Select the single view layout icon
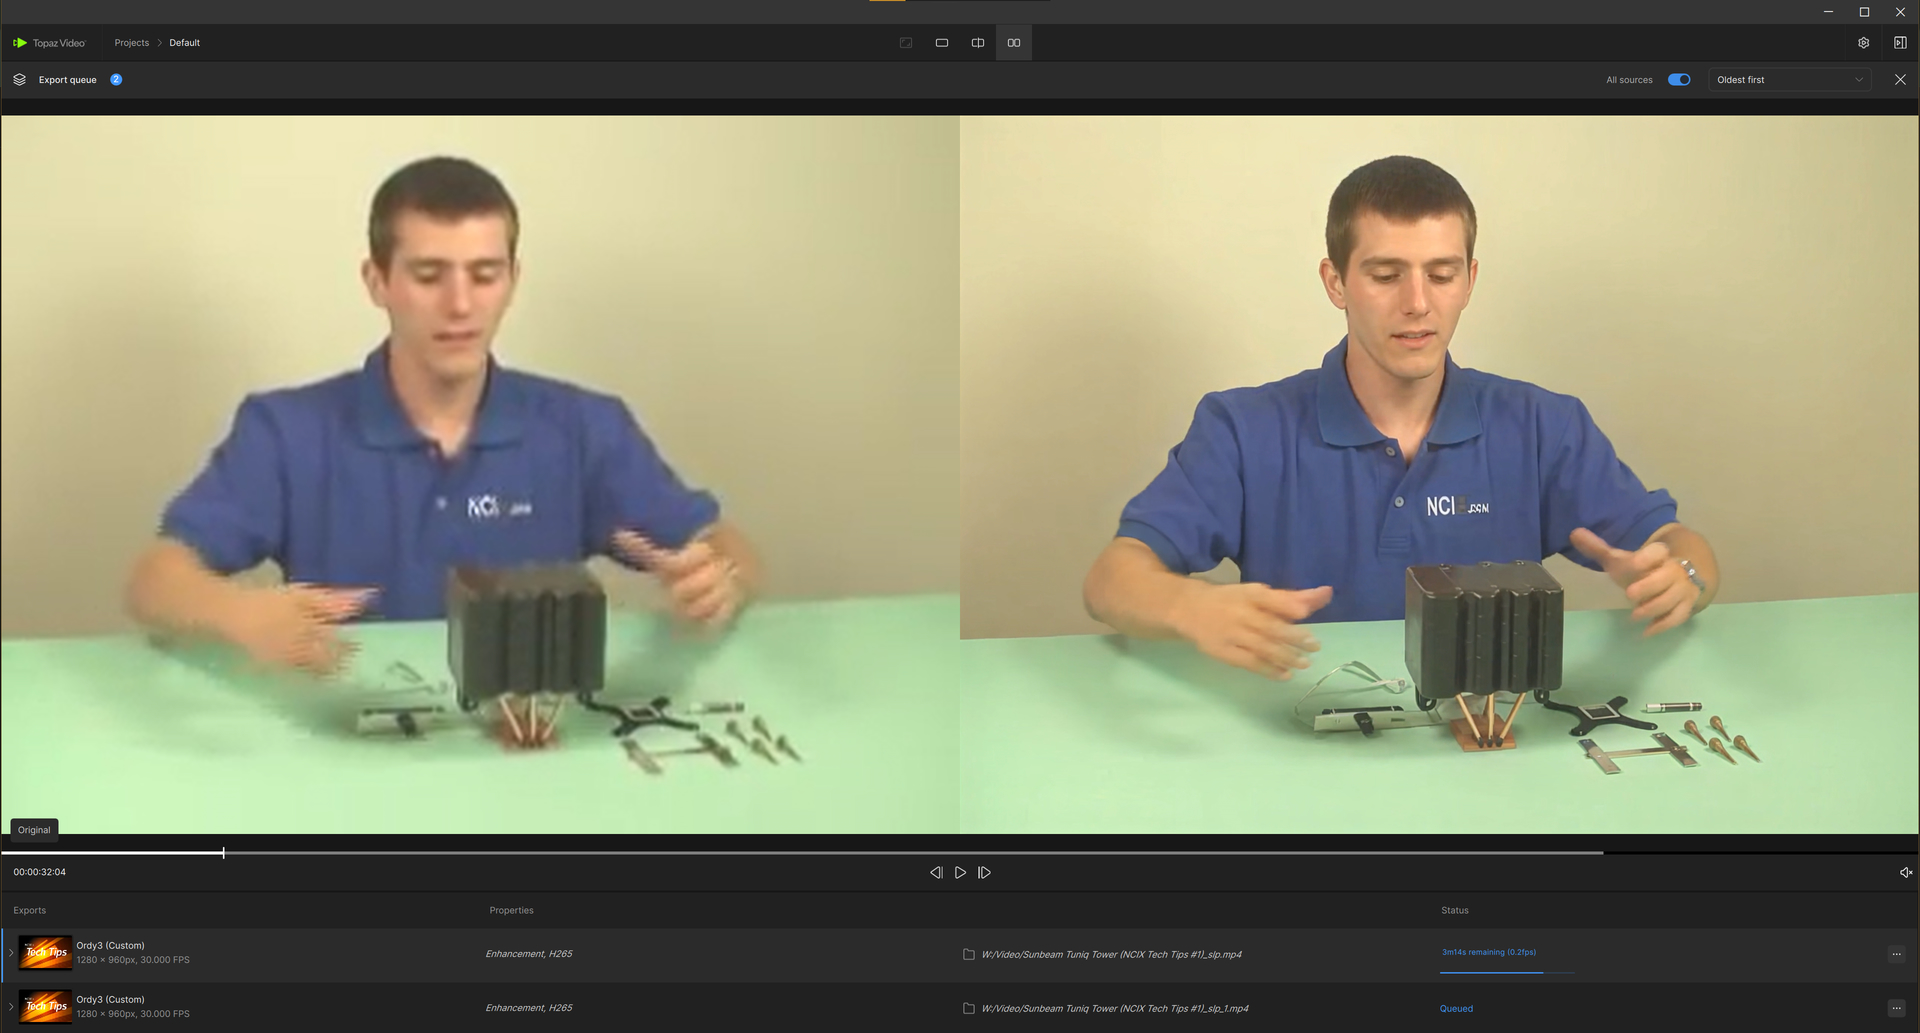1920x1033 pixels. 942,43
